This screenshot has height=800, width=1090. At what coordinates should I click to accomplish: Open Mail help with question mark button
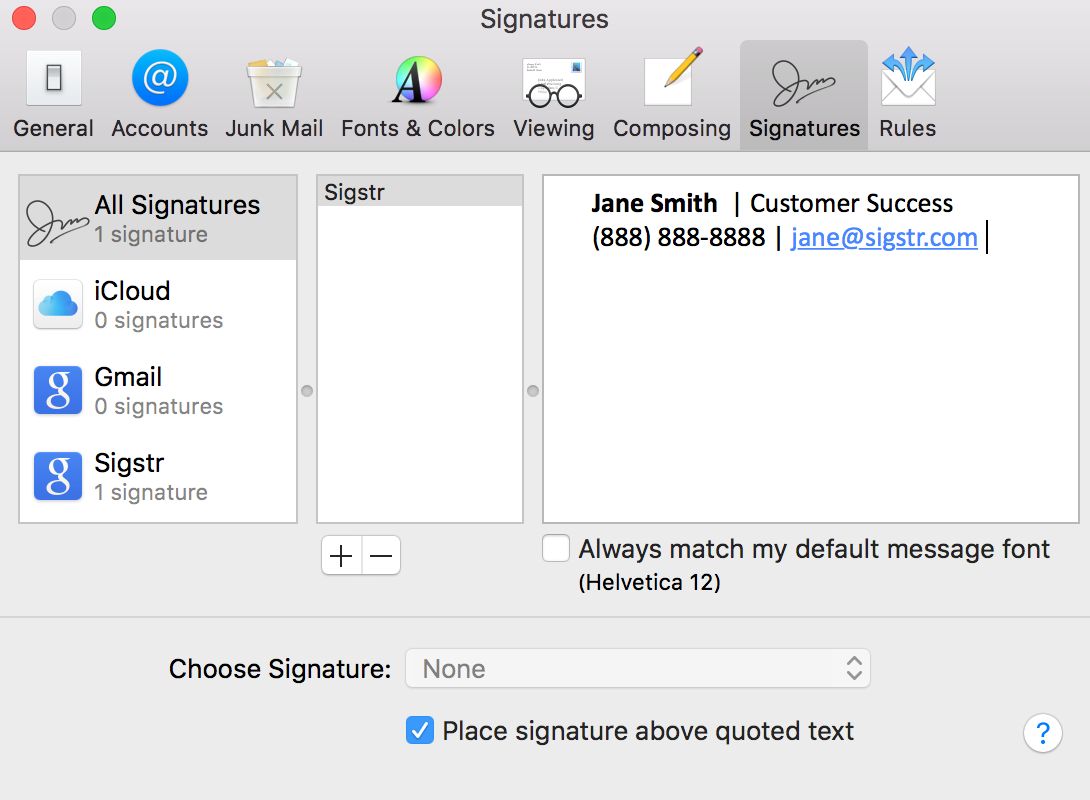point(1043,733)
